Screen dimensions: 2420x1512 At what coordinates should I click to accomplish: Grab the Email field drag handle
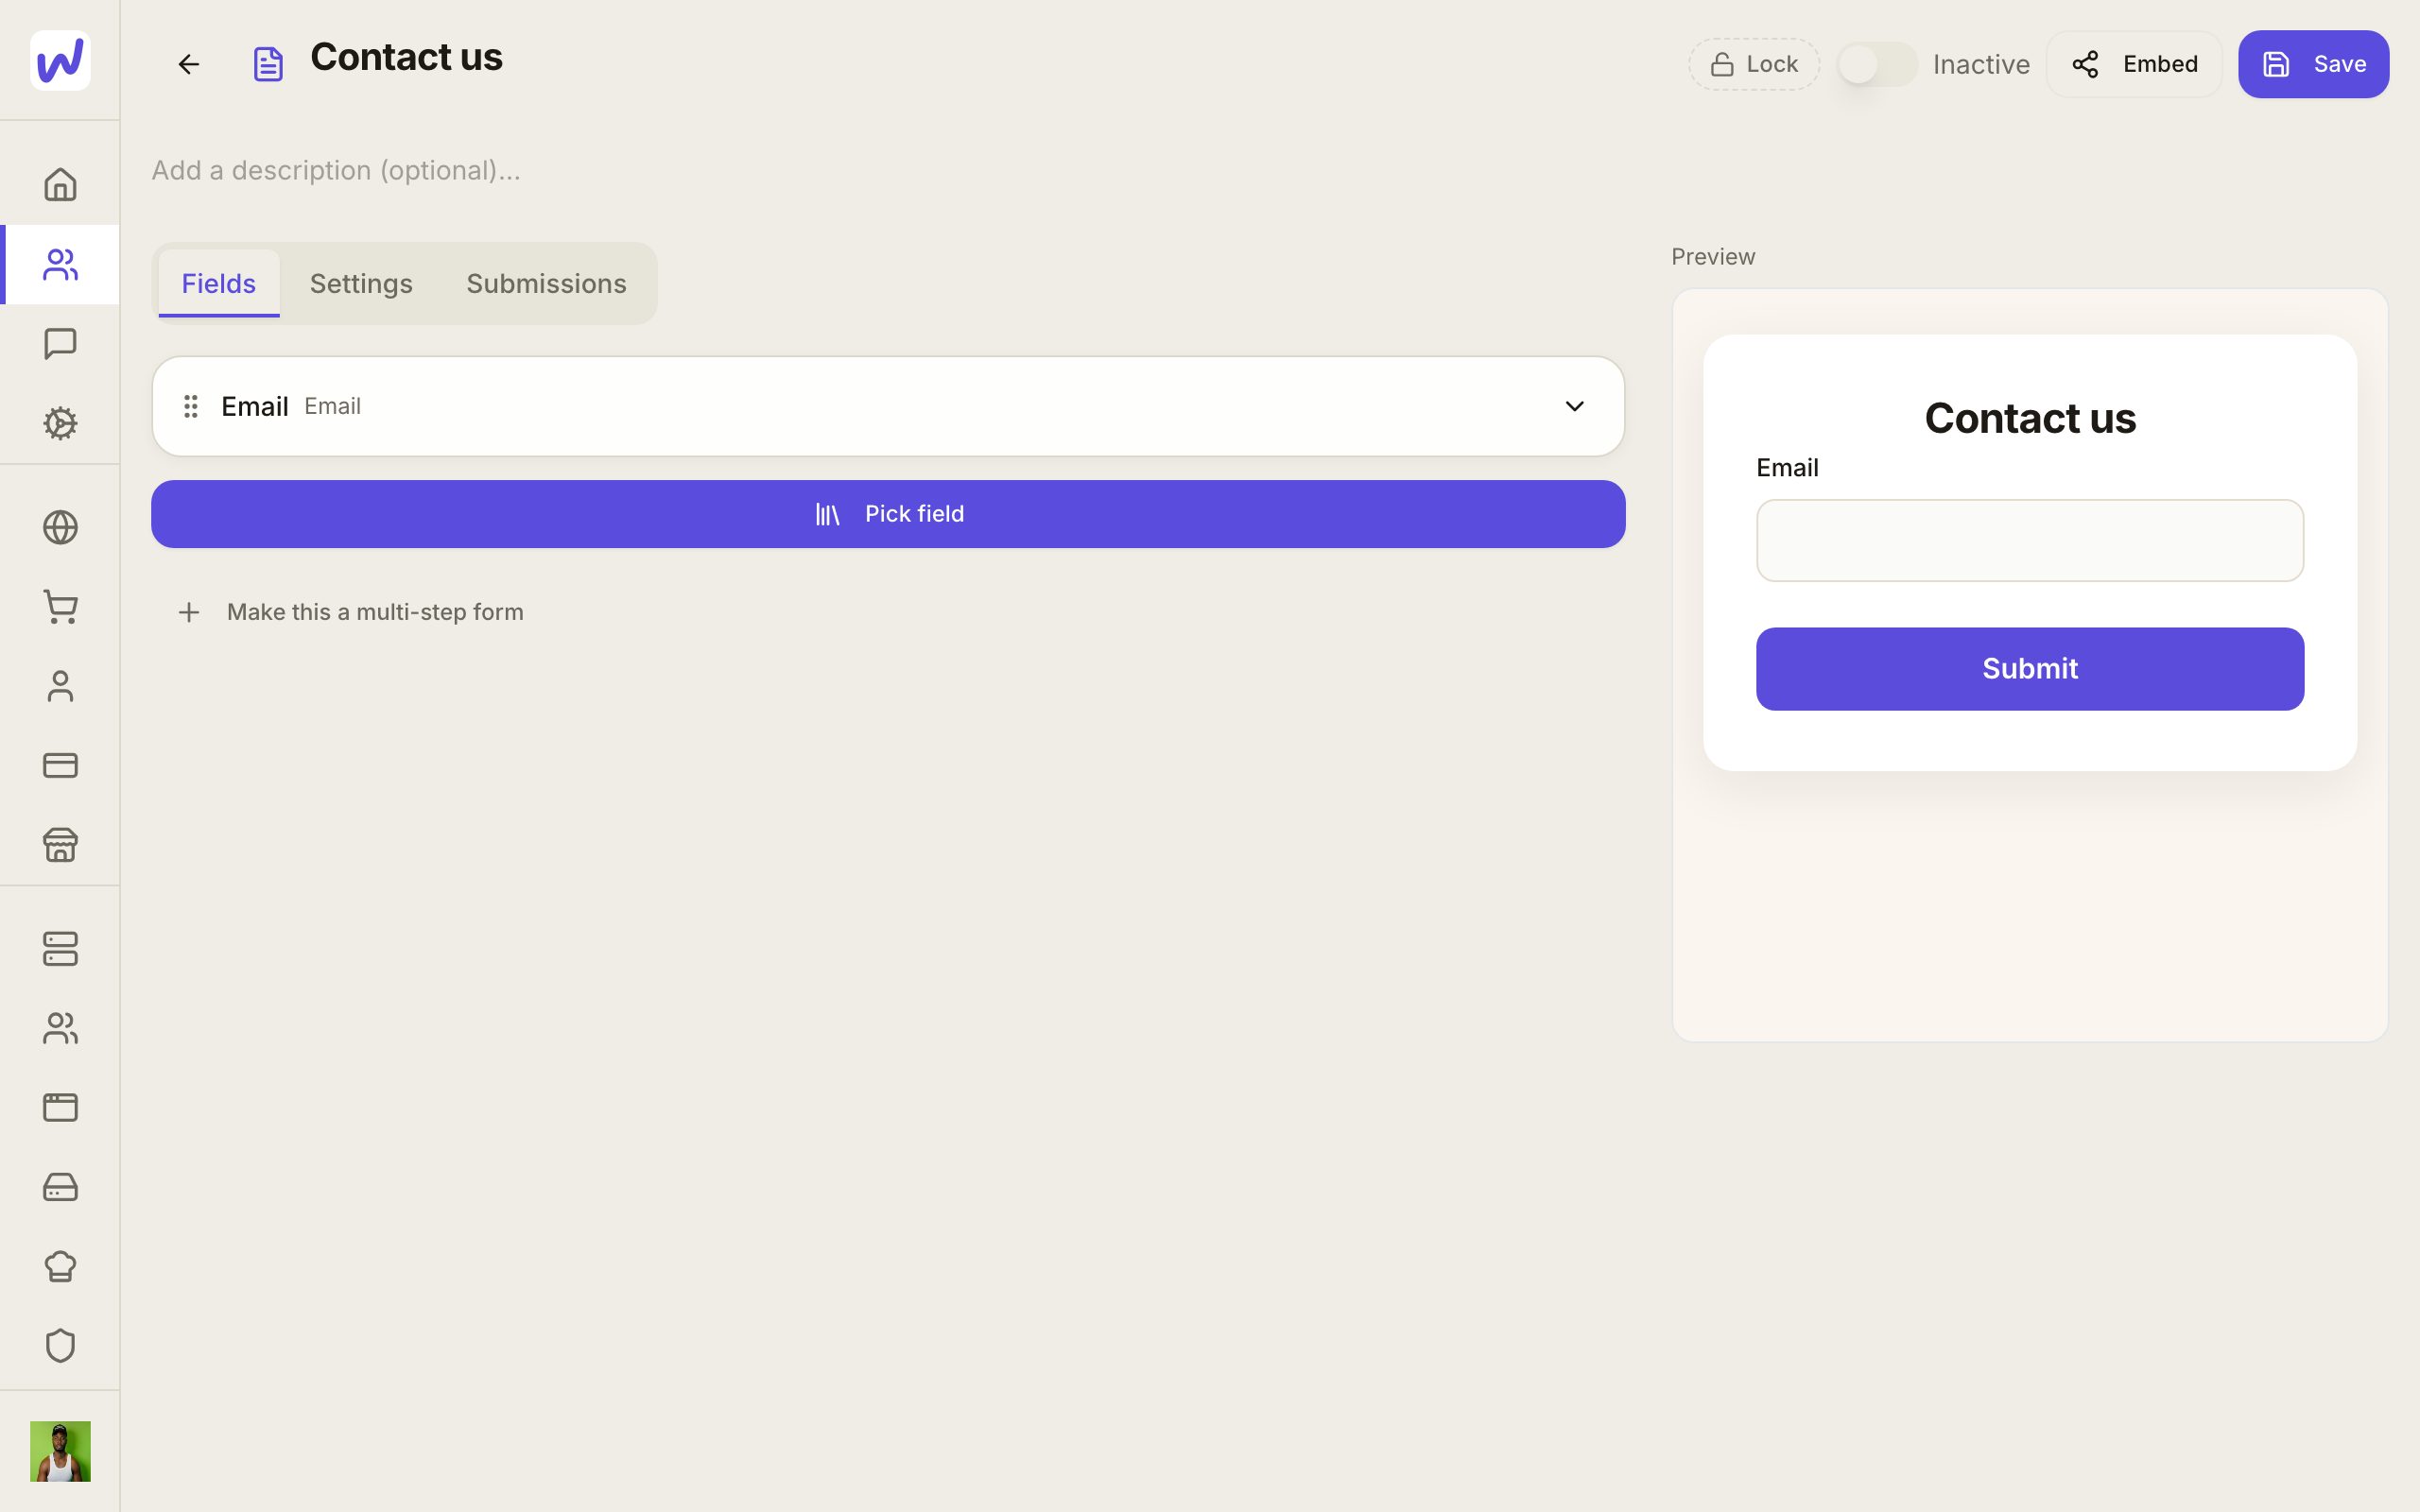[x=190, y=406]
